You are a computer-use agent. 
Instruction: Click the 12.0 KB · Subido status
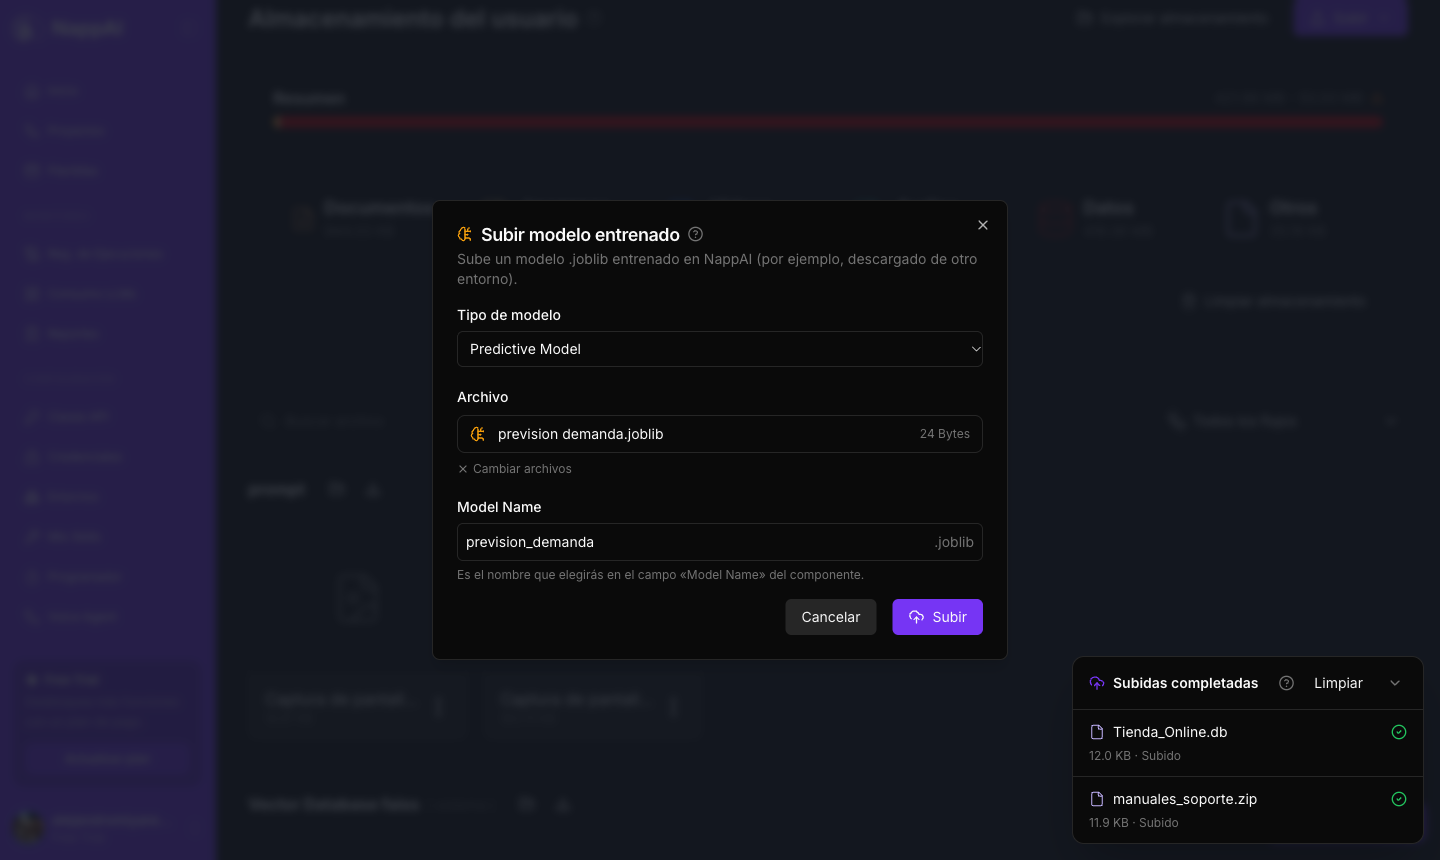click(x=1135, y=756)
